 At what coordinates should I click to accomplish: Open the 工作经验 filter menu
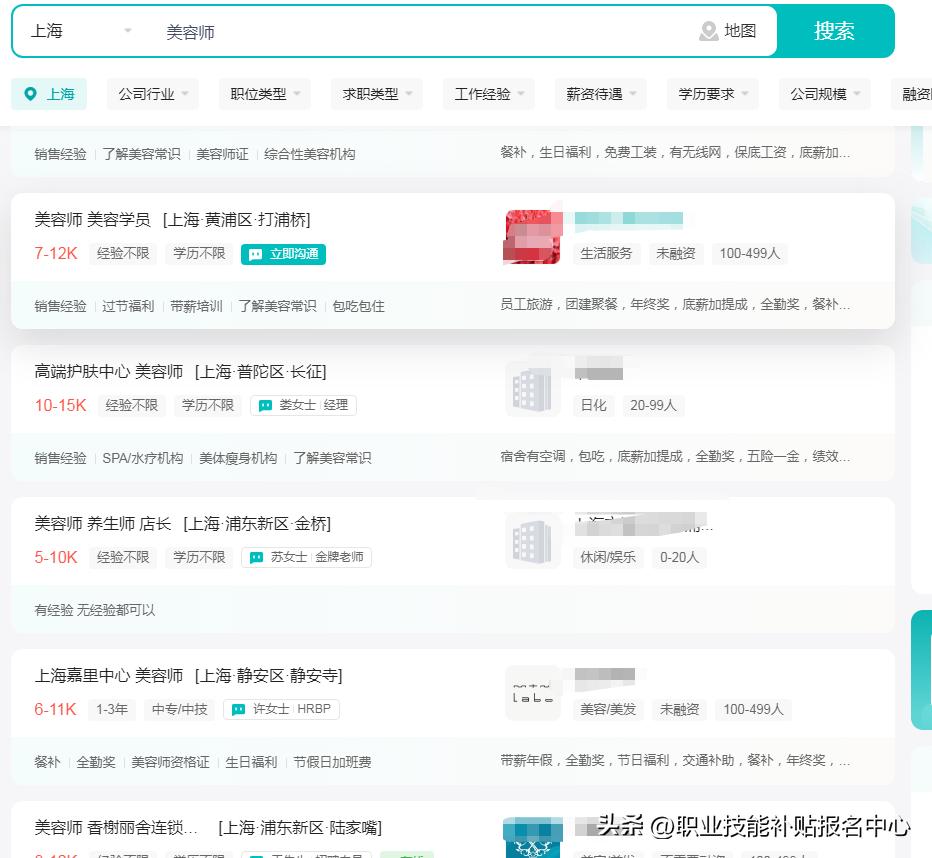pos(488,93)
